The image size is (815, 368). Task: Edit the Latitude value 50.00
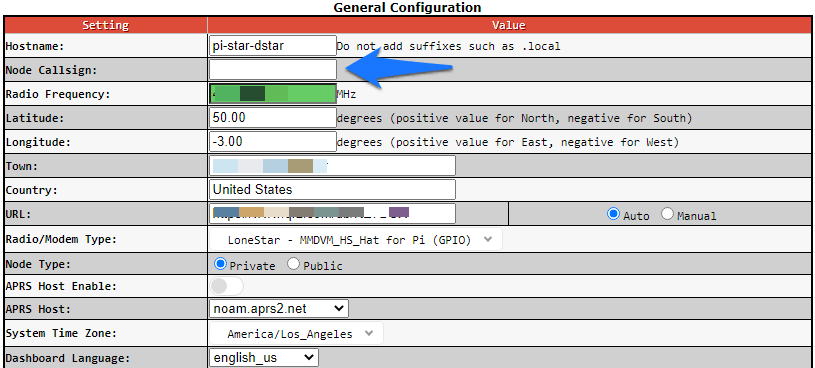point(272,117)
